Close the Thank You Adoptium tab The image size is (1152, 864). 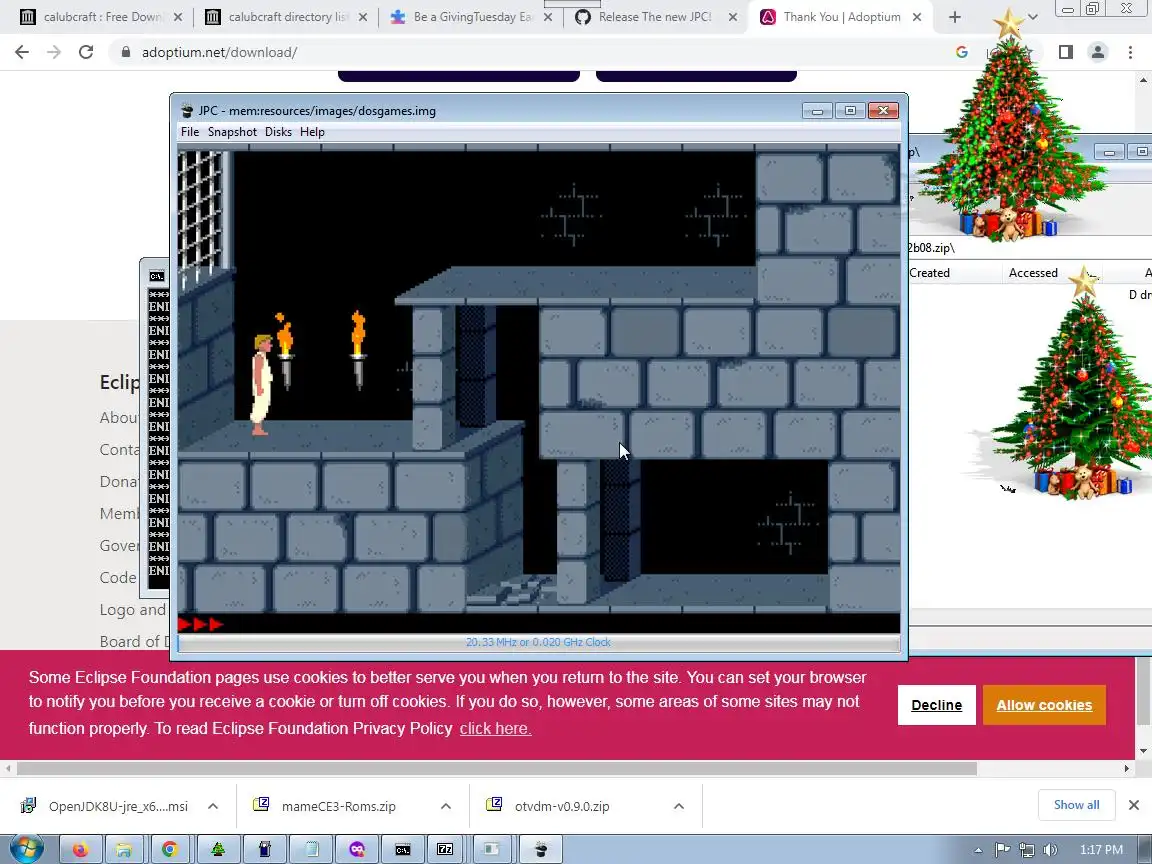pyautogui.click(x=917, y=17)
